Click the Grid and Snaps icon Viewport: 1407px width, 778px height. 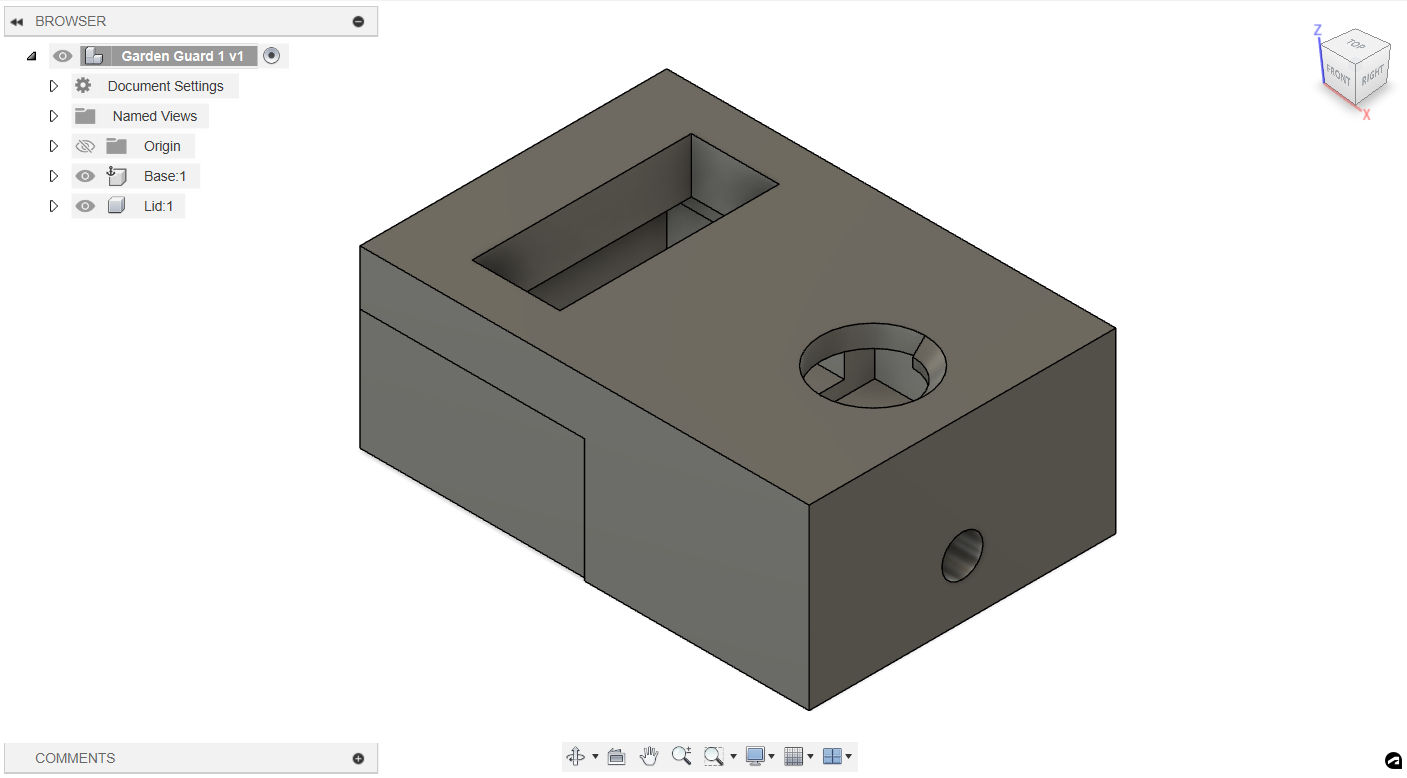pos(794,757)
